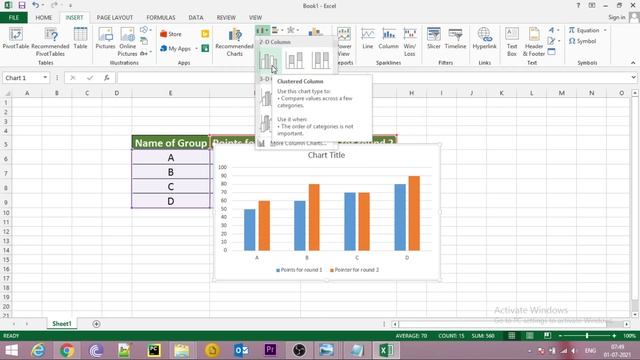Image resolution: width=640 pixels, height=360 pixels.
Task: Expand the formula bar
Action: pos(633,78)
